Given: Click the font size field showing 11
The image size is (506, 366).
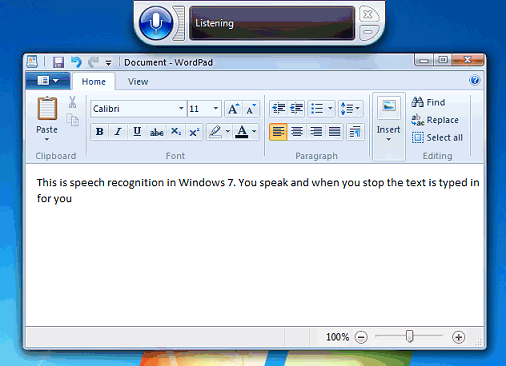Looking at the screenshot, I should pyautogui.click(x=199, y=109).
